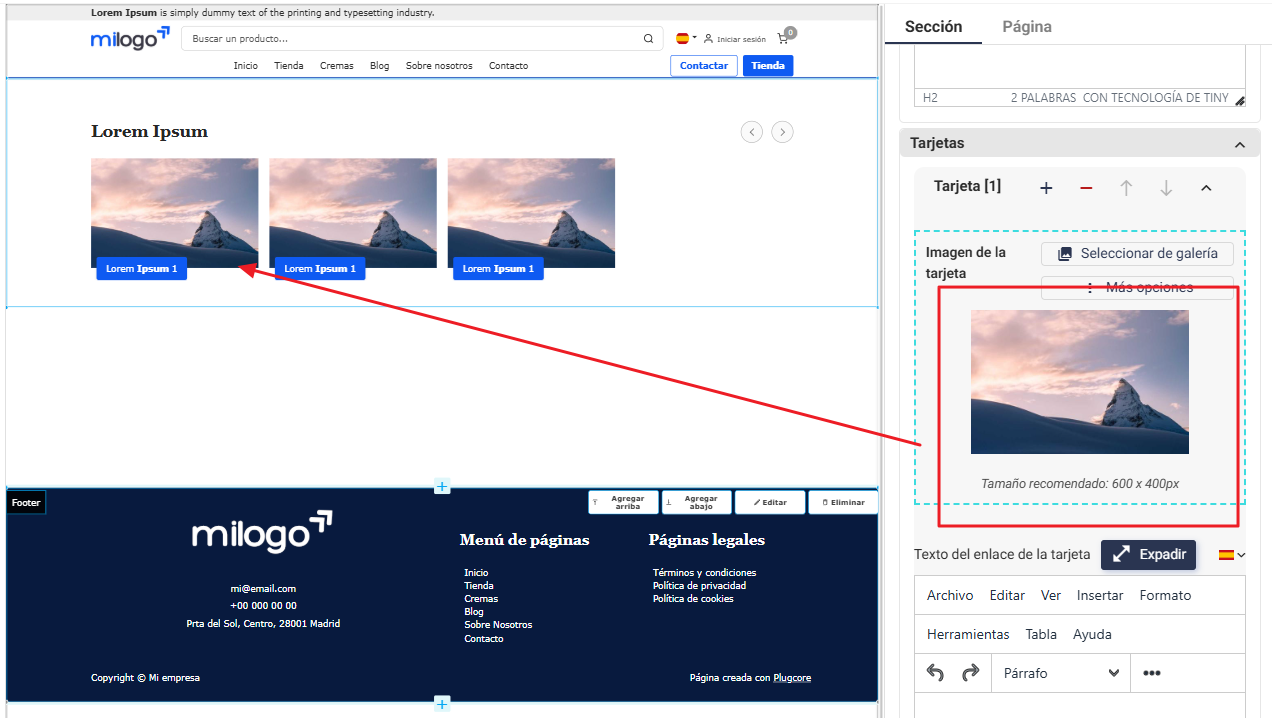
Task: Open Cremas in the top navigation
Action: tap(337, 66)
